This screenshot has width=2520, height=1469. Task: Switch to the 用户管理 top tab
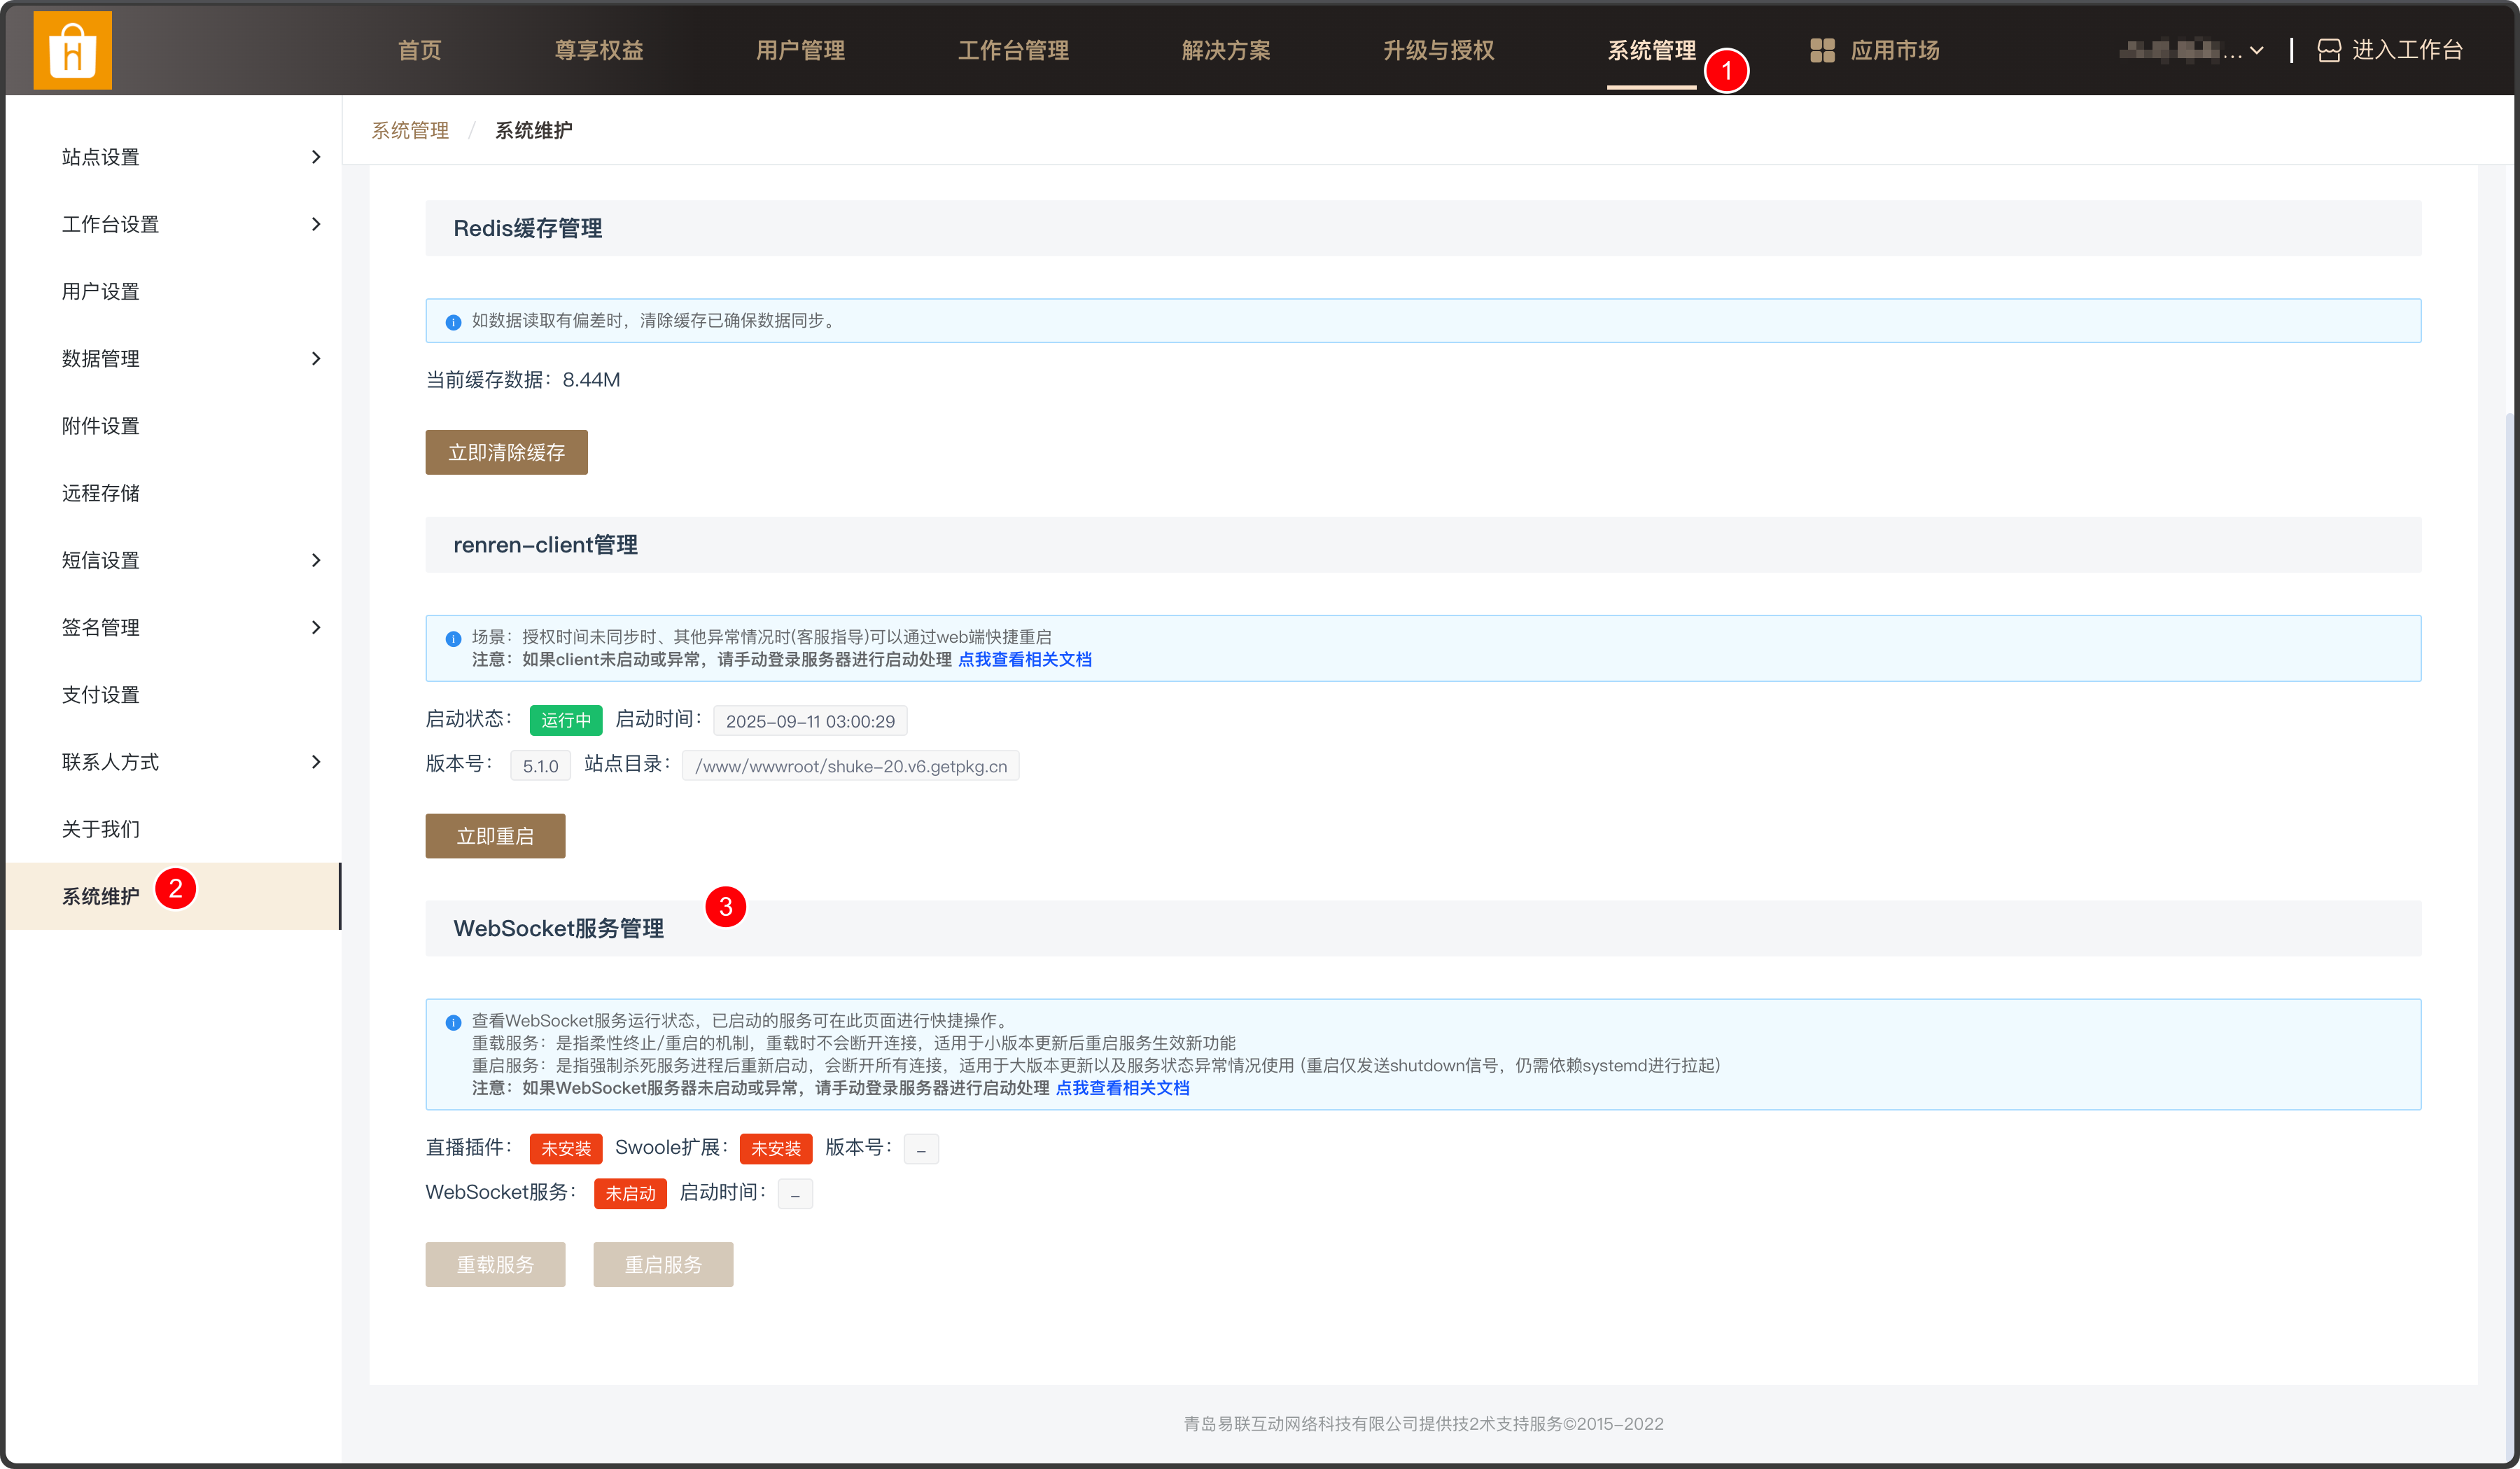coord(800,50)
